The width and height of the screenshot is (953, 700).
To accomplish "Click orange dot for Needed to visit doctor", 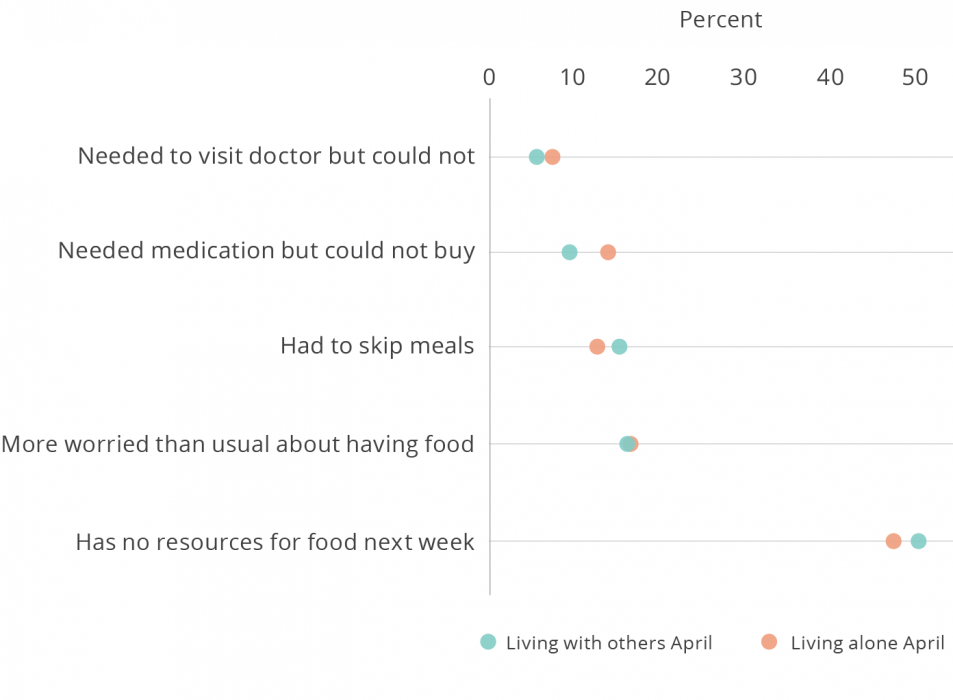I will pyautogui.click(x=552, y=157).
